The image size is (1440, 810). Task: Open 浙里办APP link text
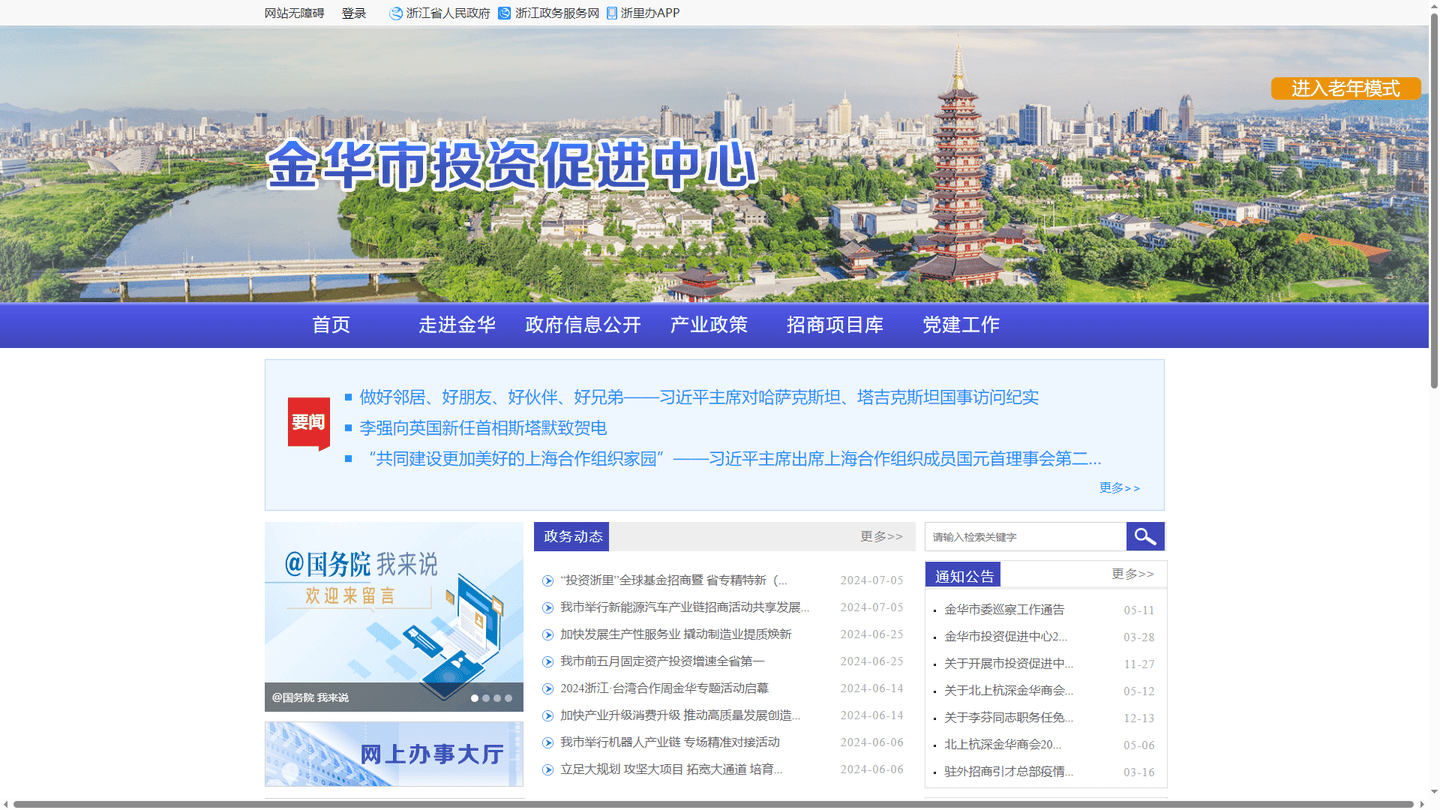[650, 13]
